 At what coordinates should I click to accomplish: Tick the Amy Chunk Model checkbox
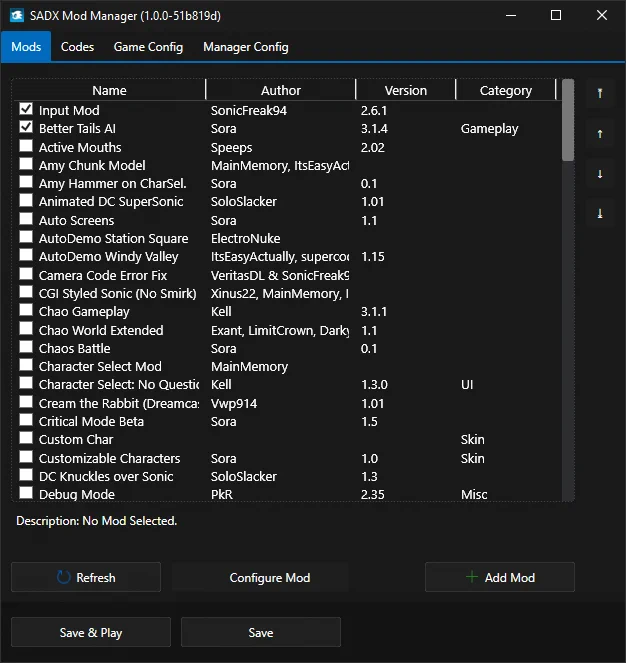pyautogui.click(x=26, y=164)
